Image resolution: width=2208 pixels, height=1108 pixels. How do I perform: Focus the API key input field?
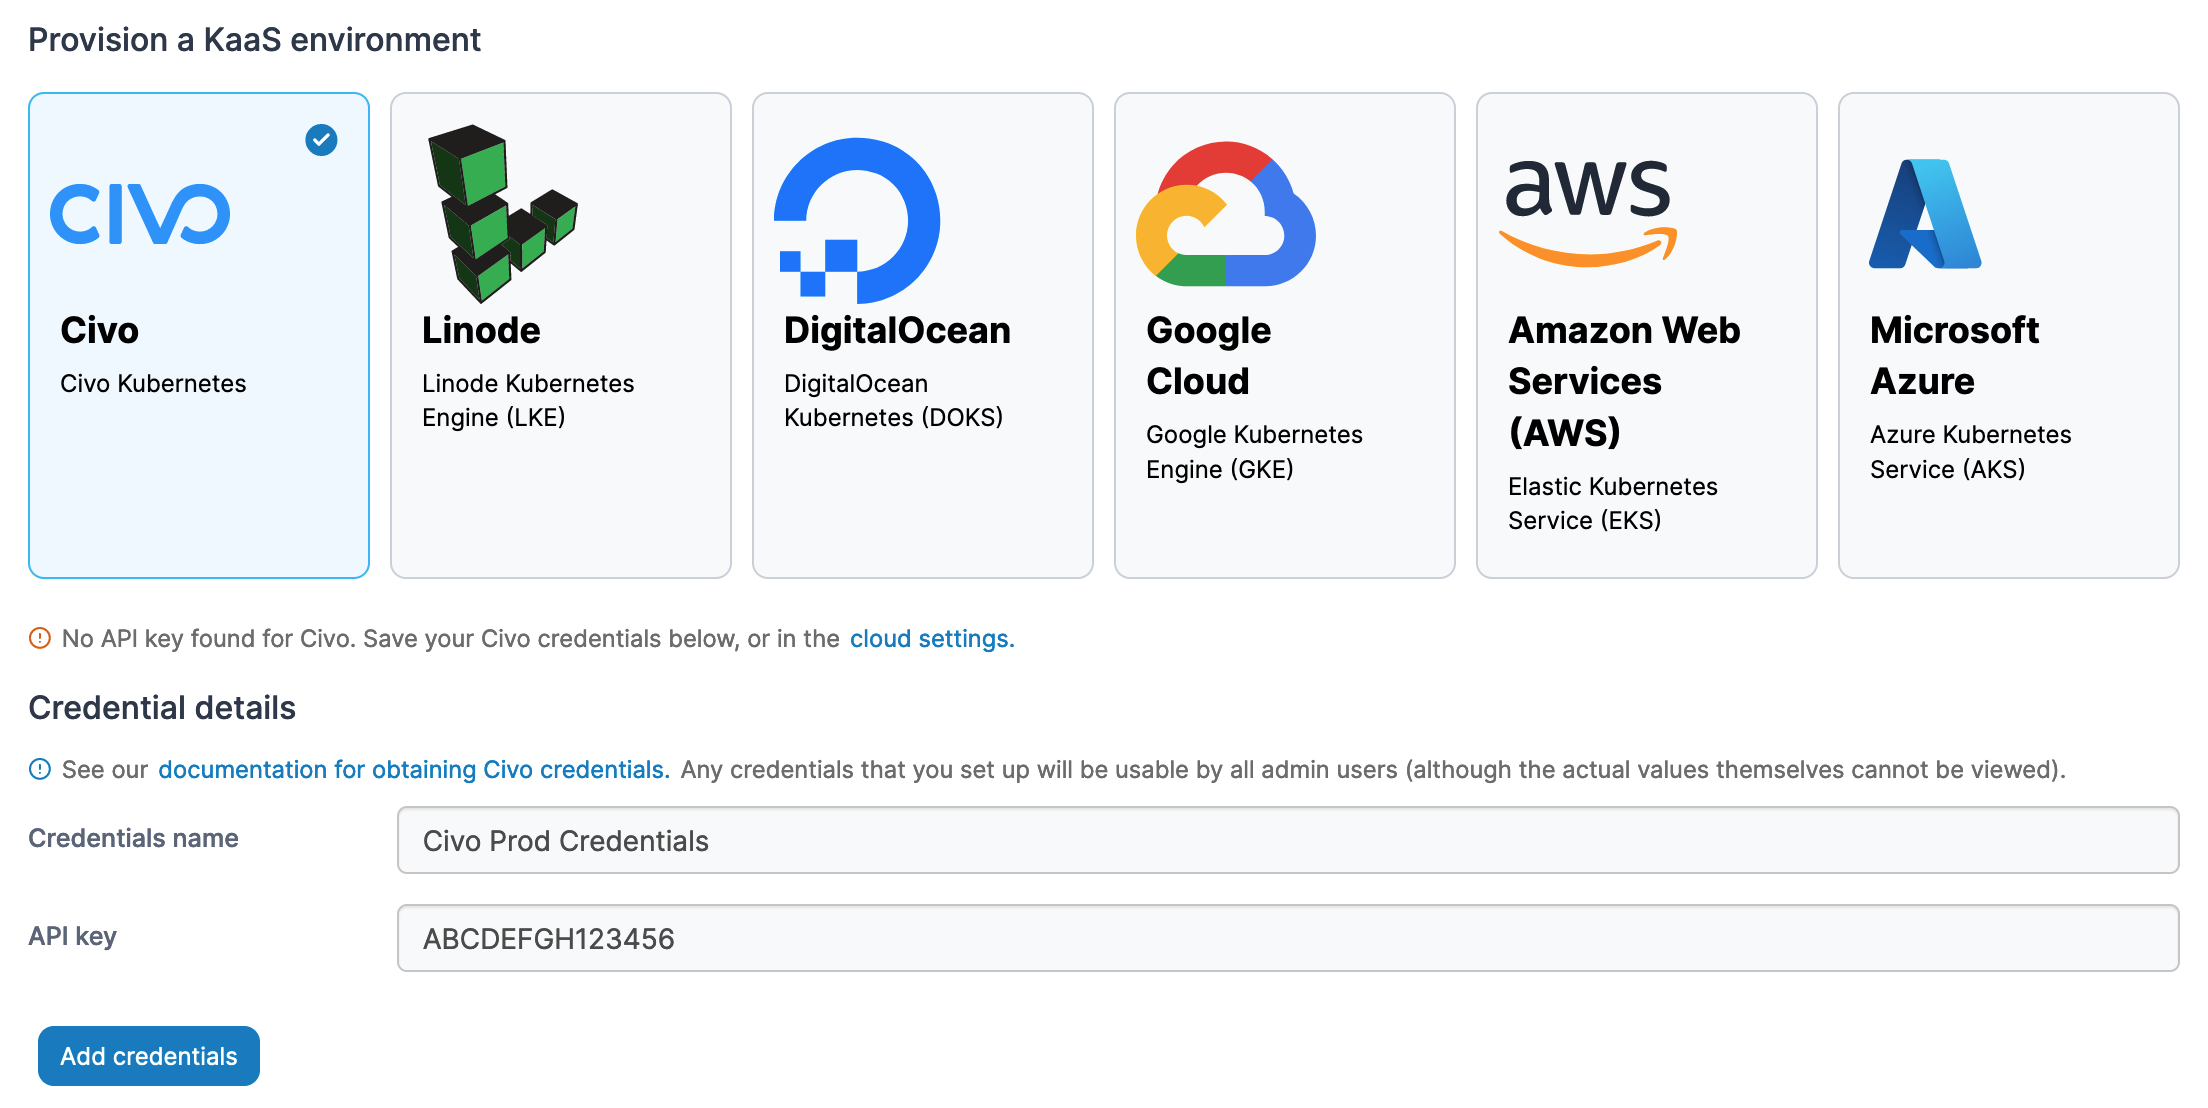pos(1287,938)
